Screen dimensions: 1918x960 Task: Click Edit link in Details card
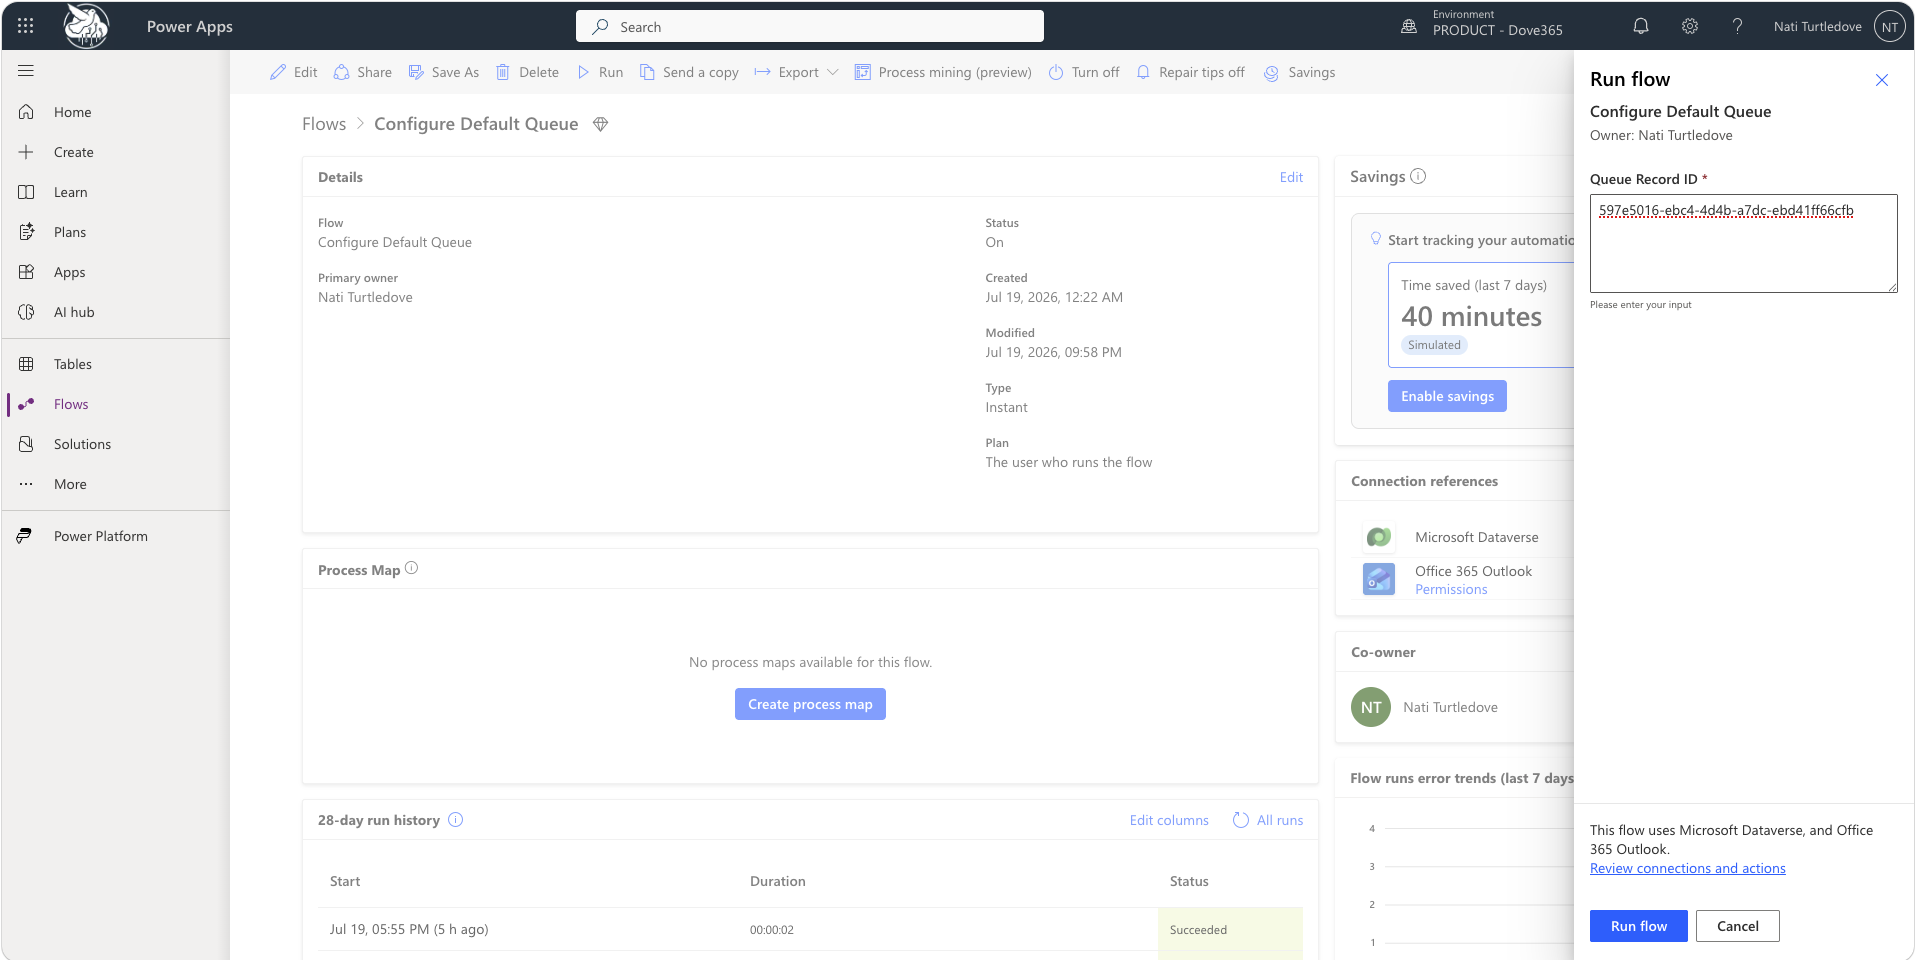point(1291,177)
